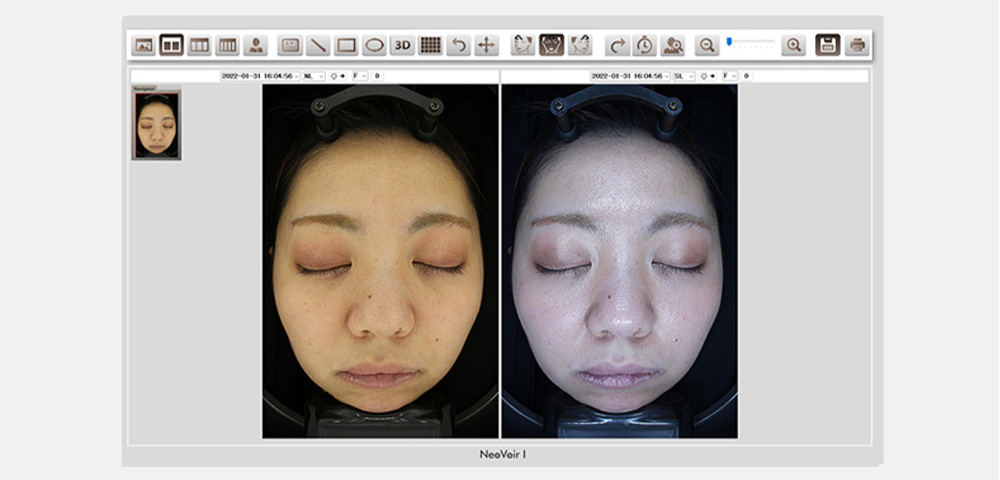This screenshot has width=1000, height=480.
Task: Click the save disk icon
Action: (x=827, y=45)
